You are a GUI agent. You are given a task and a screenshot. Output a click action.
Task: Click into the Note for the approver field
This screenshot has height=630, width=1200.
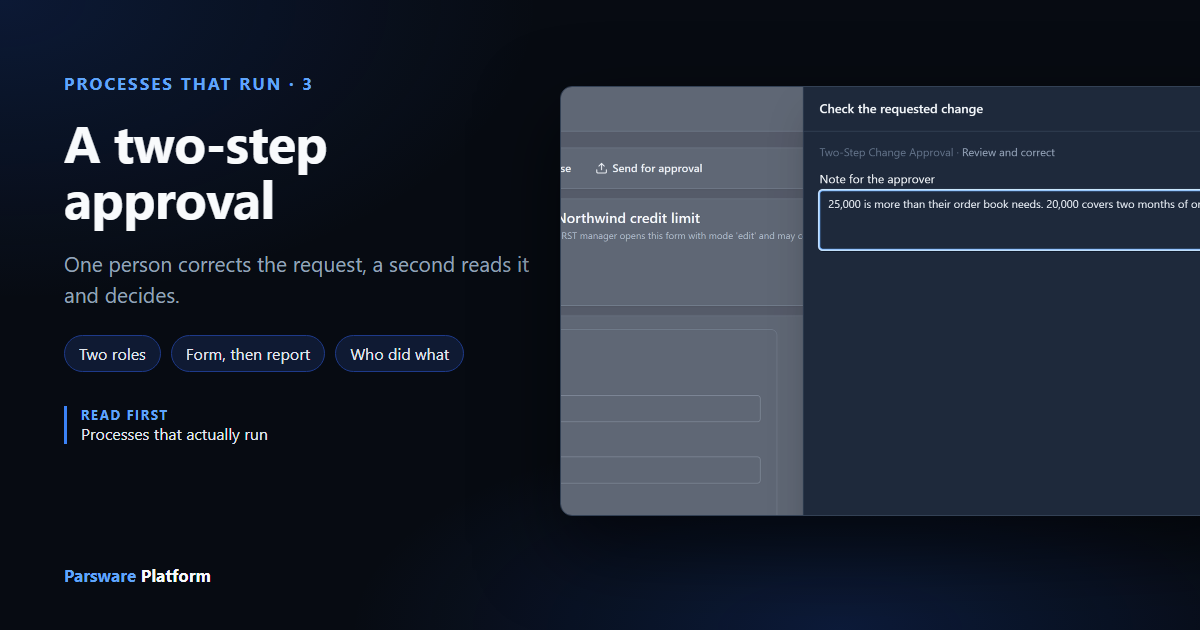[x=1009, y=219]
